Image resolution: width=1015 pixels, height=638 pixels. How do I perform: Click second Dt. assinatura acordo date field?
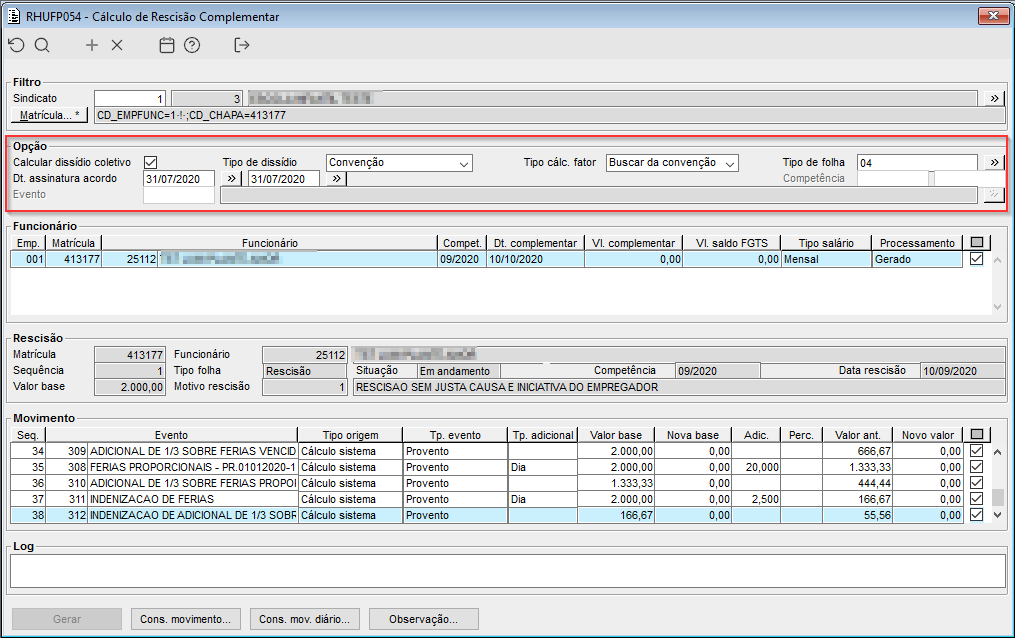tap(284, 179)
